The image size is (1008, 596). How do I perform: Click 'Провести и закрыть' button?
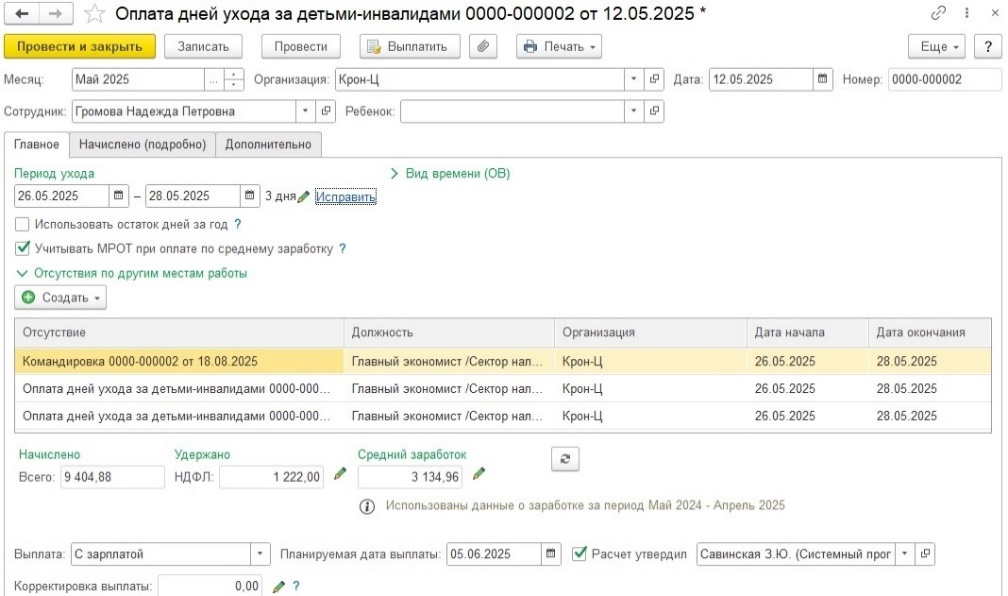(x=80, y=47)
